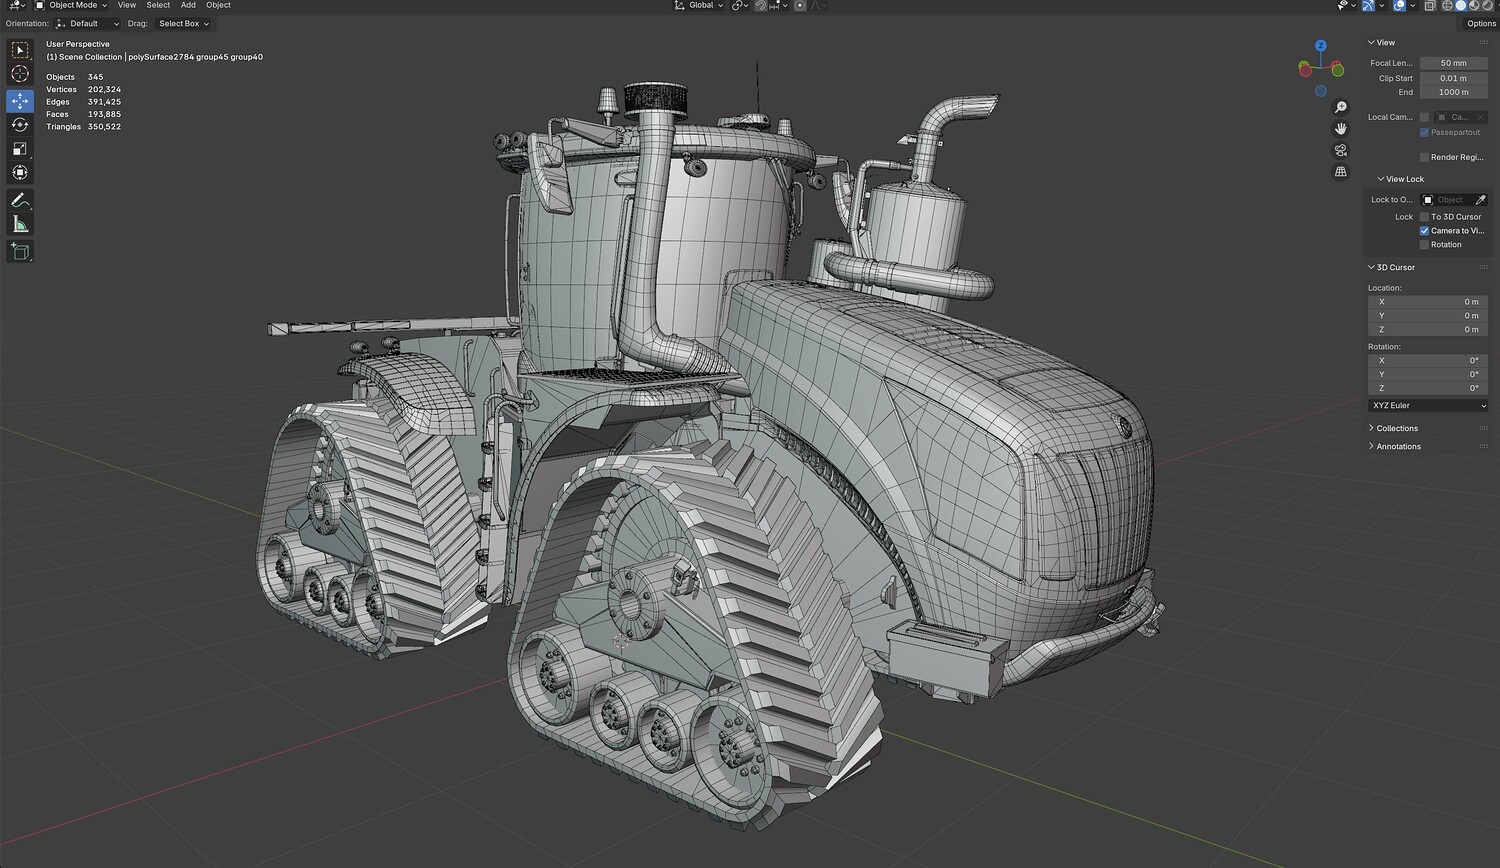Expand the Annotations panel
This screenshot has width=1500, height=868.
click(1371, 447)
